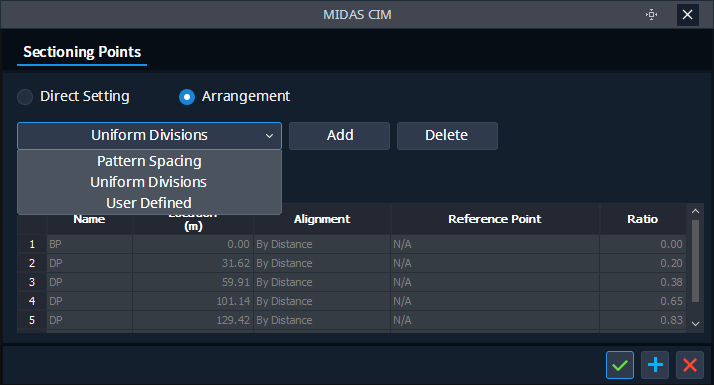Click By Distance cell in row 3
The height and width of the screenshot is (385, 714).
322,282
